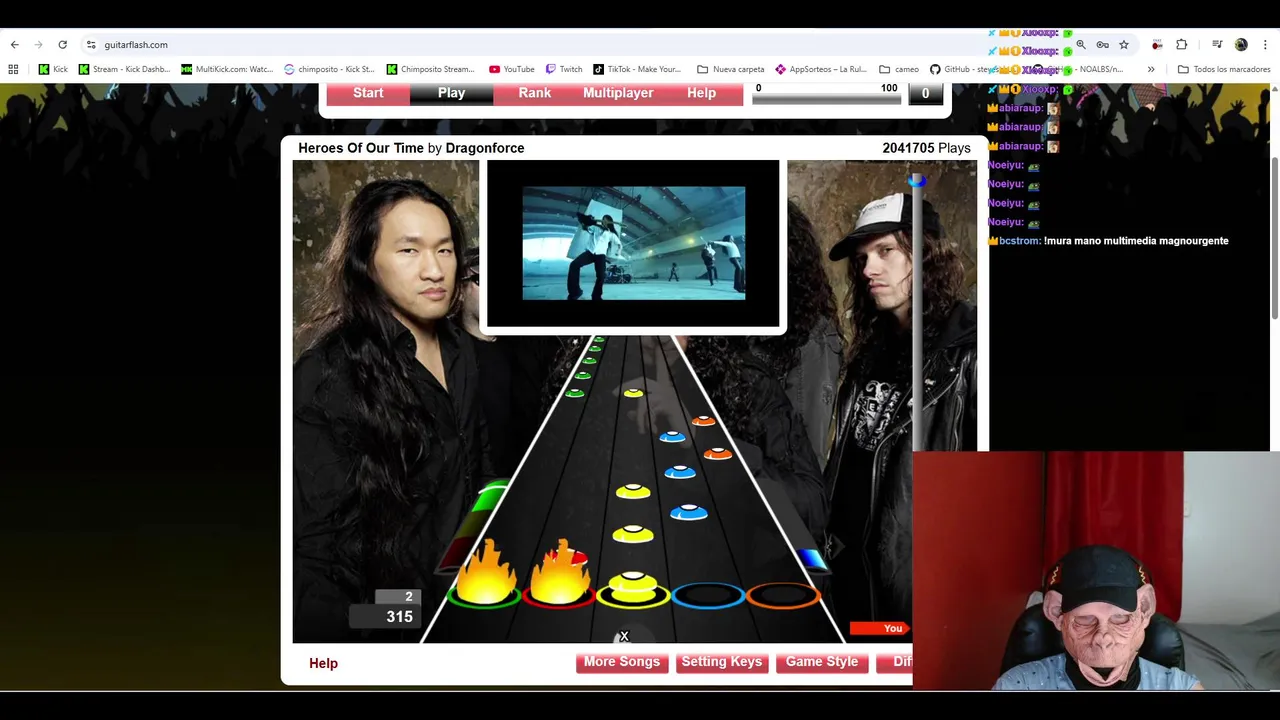Click the bcstrom chat message
Screen dimensions: 1280x720
[x=1109, y=241]
